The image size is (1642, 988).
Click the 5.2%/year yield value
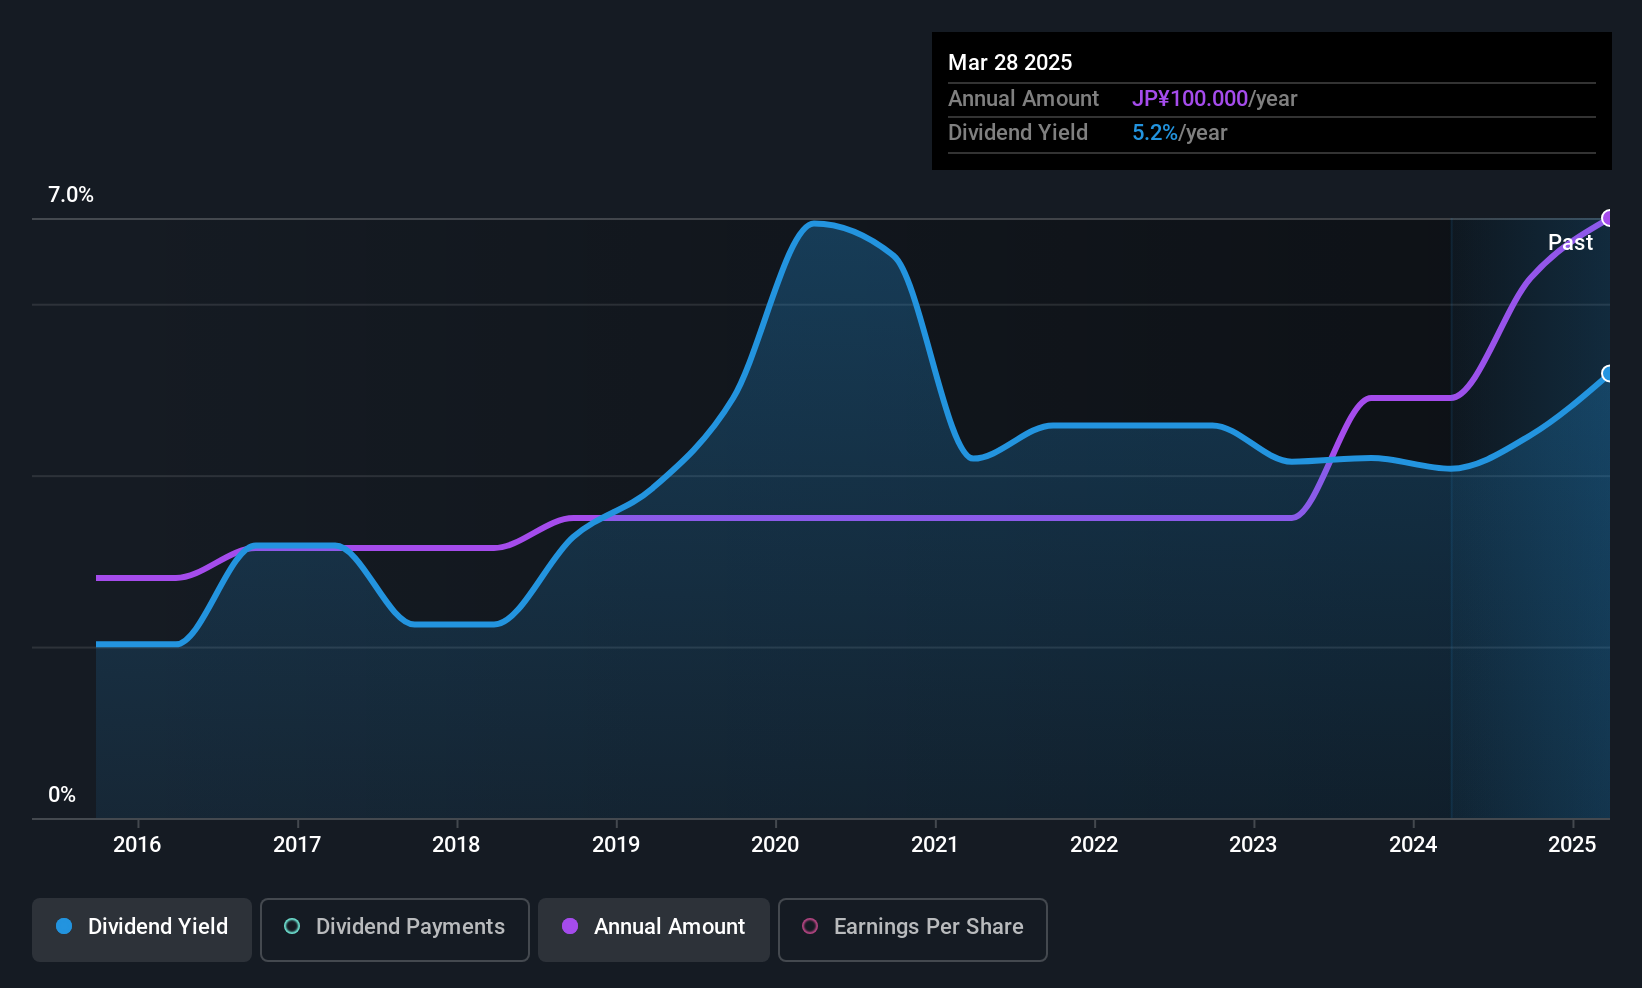coord(1179,133)
